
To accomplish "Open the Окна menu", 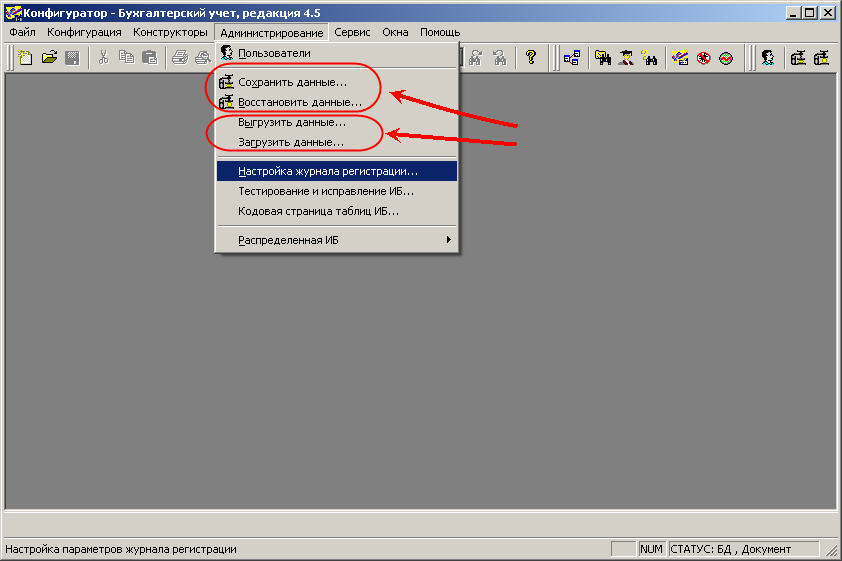I will 395,32.
